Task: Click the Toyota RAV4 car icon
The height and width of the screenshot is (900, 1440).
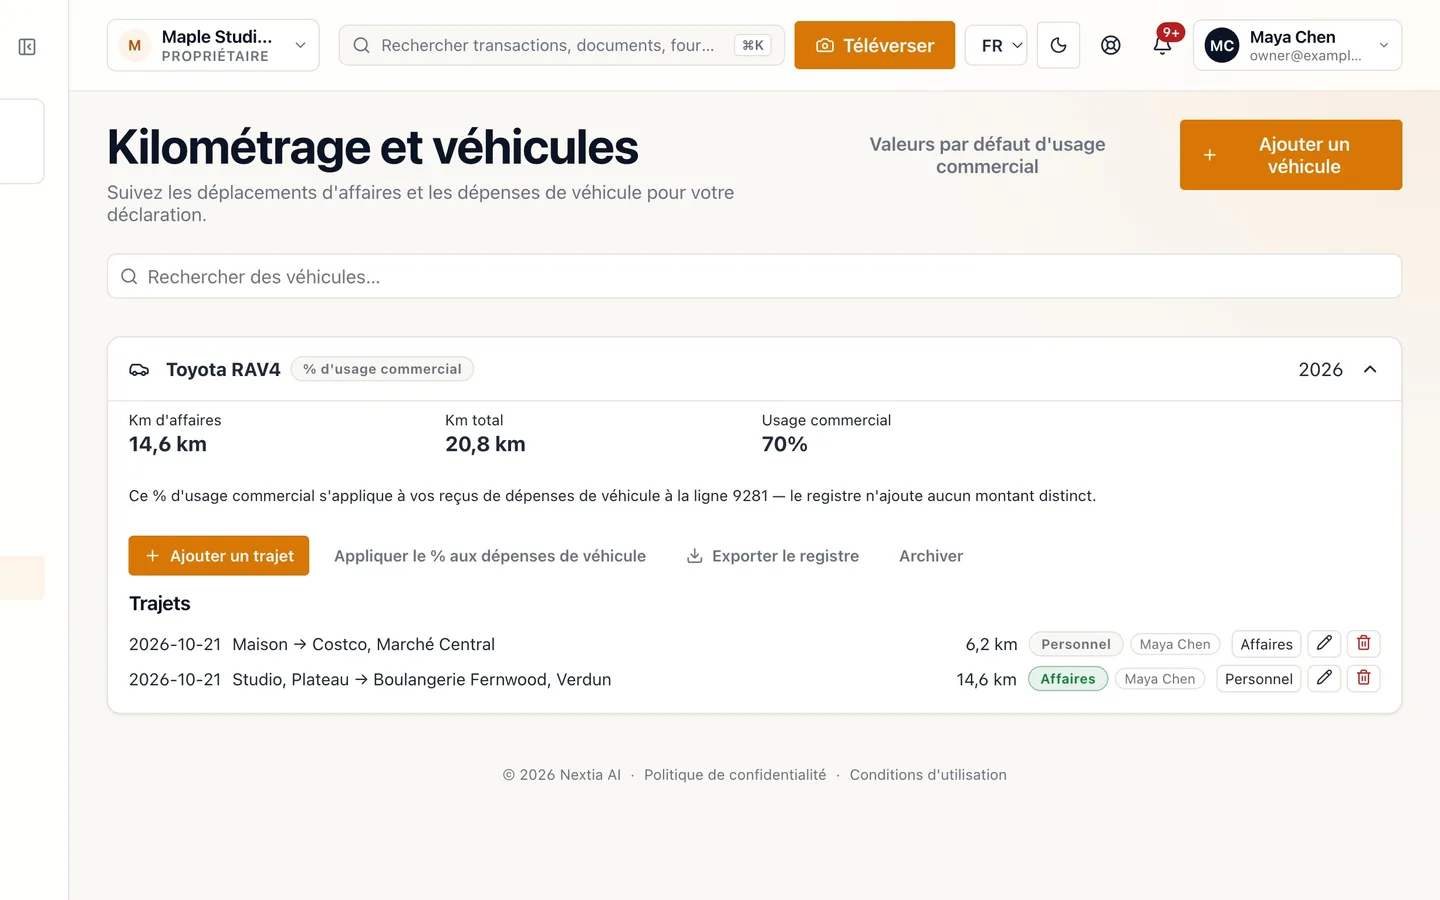Action: coord(139,370)
